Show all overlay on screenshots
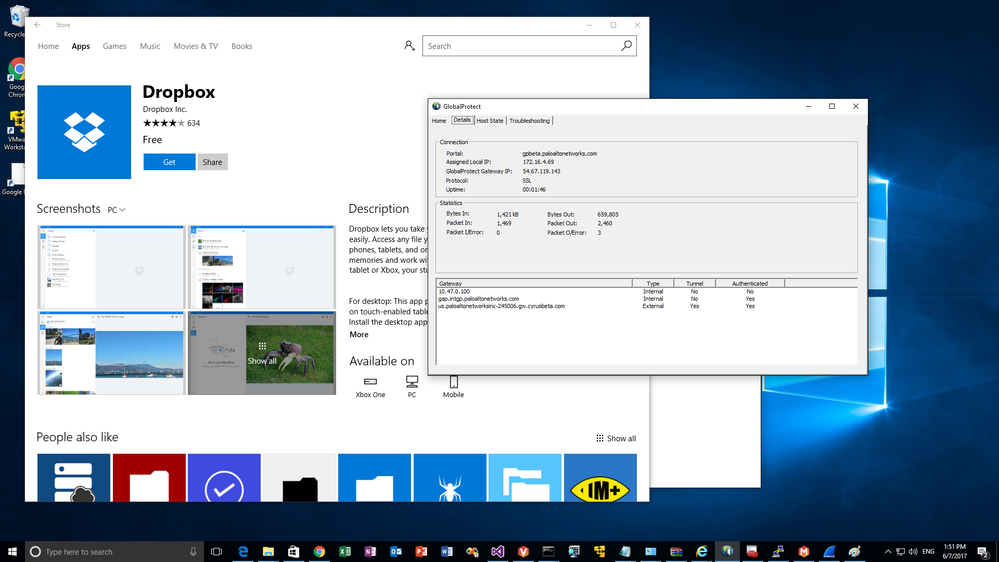The image size is (999, 562). click(262, 354)
